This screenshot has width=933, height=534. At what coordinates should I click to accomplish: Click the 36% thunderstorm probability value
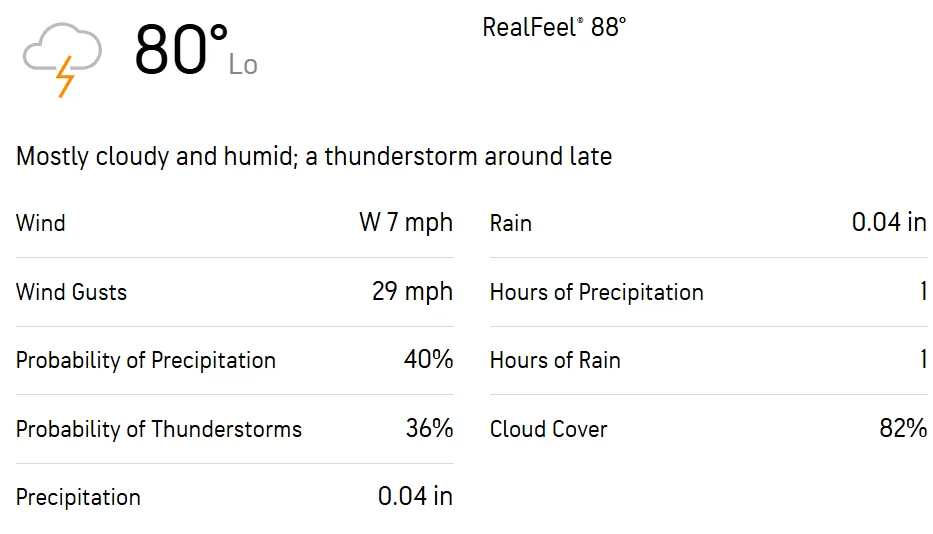429,429
